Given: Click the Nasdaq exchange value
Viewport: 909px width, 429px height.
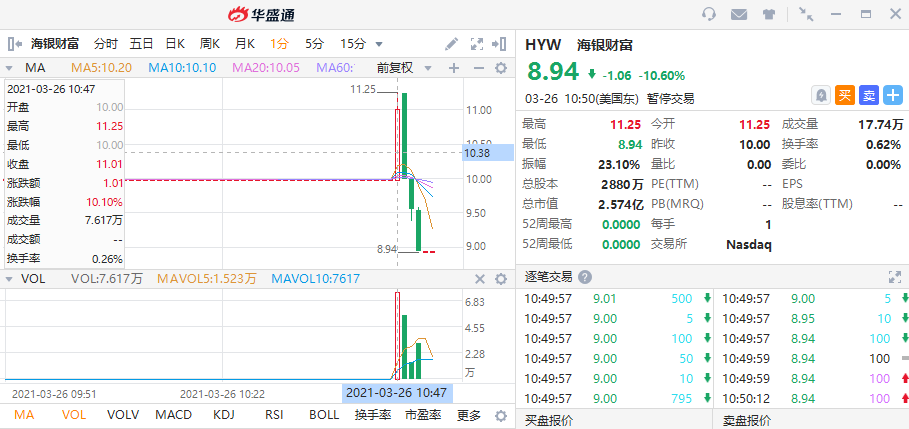Looking at the screenshot, I should point(748,245).
